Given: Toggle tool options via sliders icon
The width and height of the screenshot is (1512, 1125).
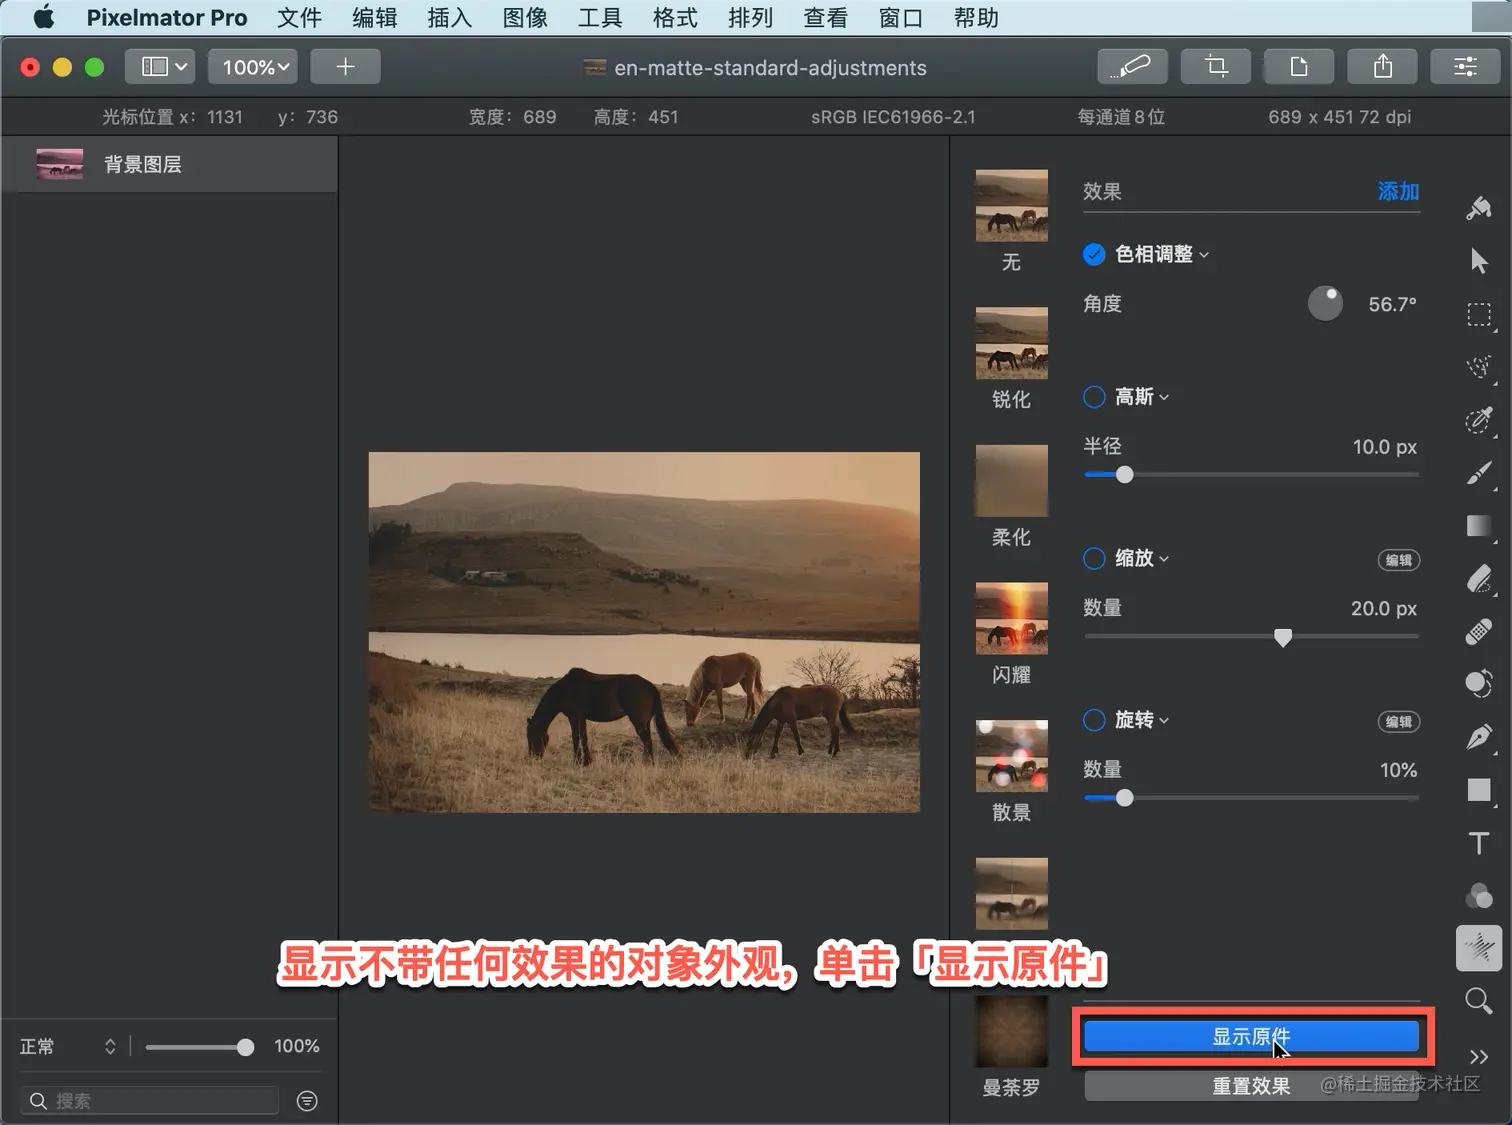Looking at the screenshot, I should point(1466,67).
